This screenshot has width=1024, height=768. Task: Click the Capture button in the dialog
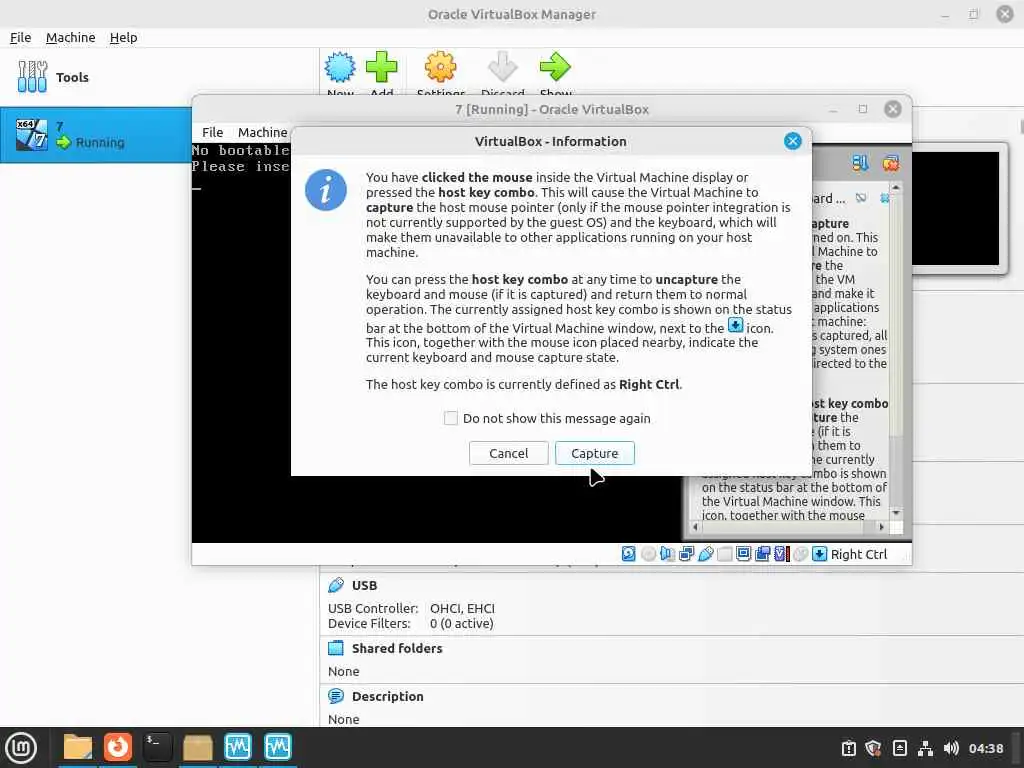click(594, 453)
